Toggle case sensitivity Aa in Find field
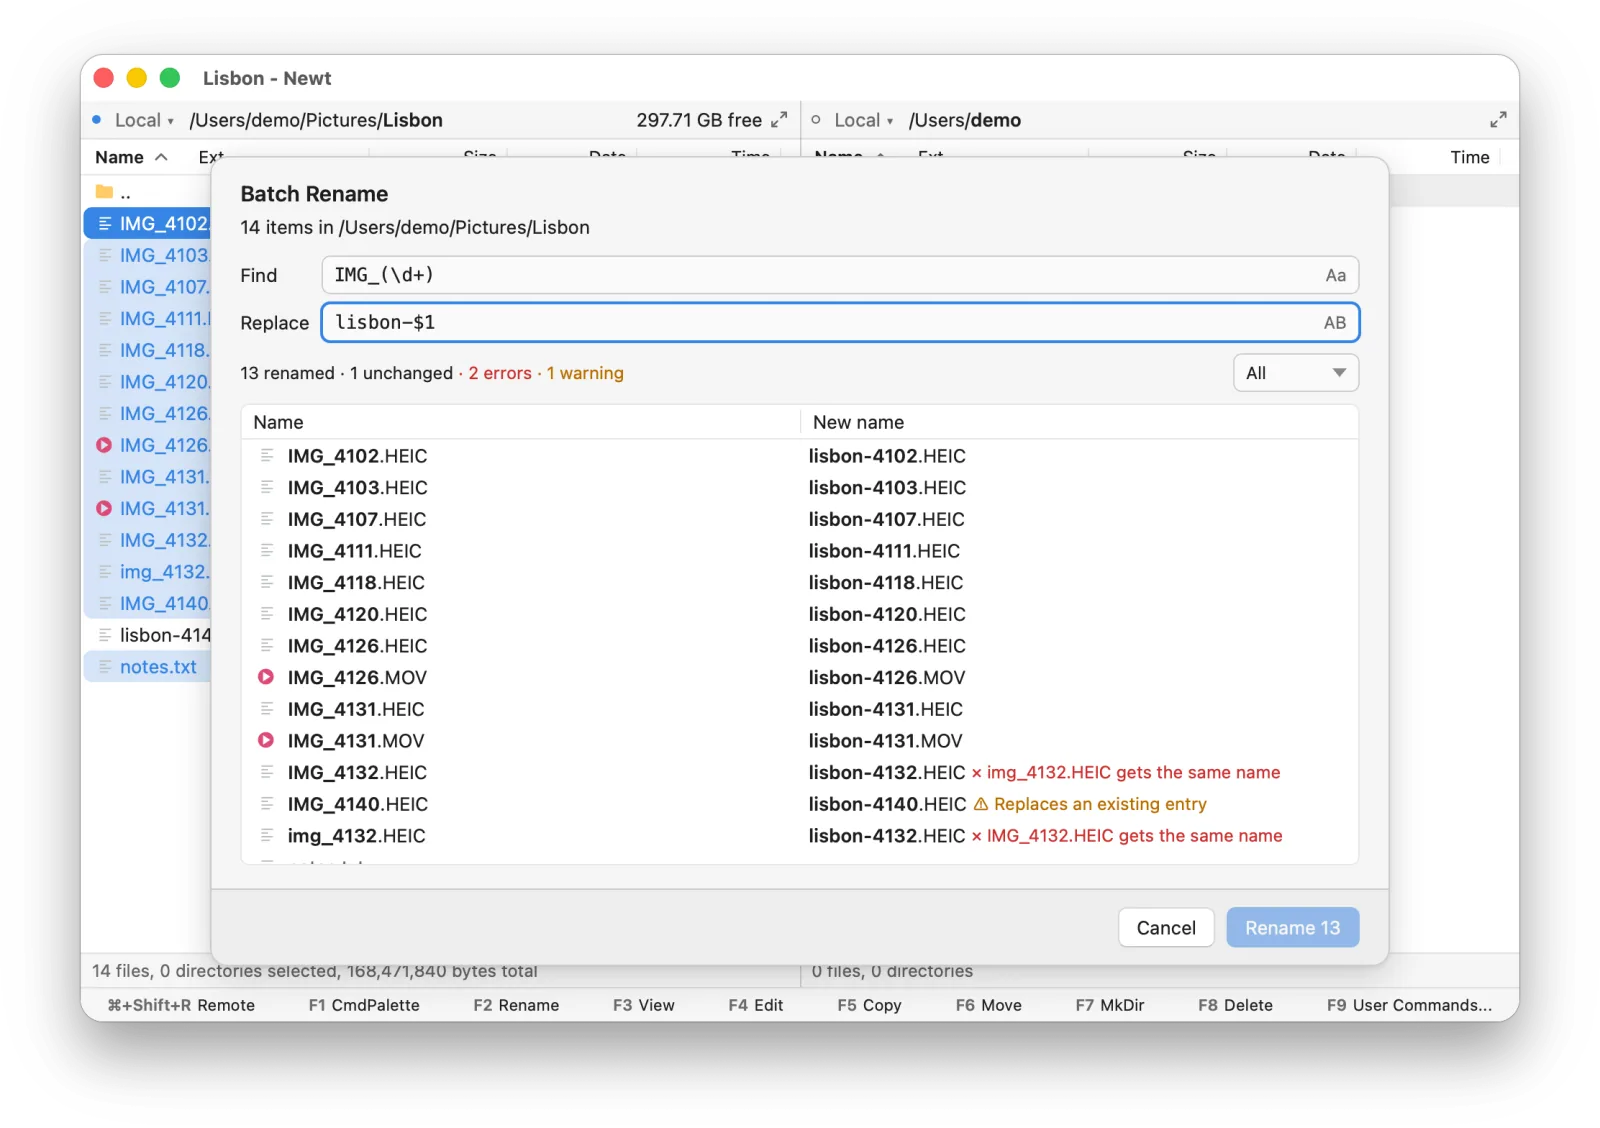Viewport: 1600px width, 1128px height. click(x=1335, y=275)
